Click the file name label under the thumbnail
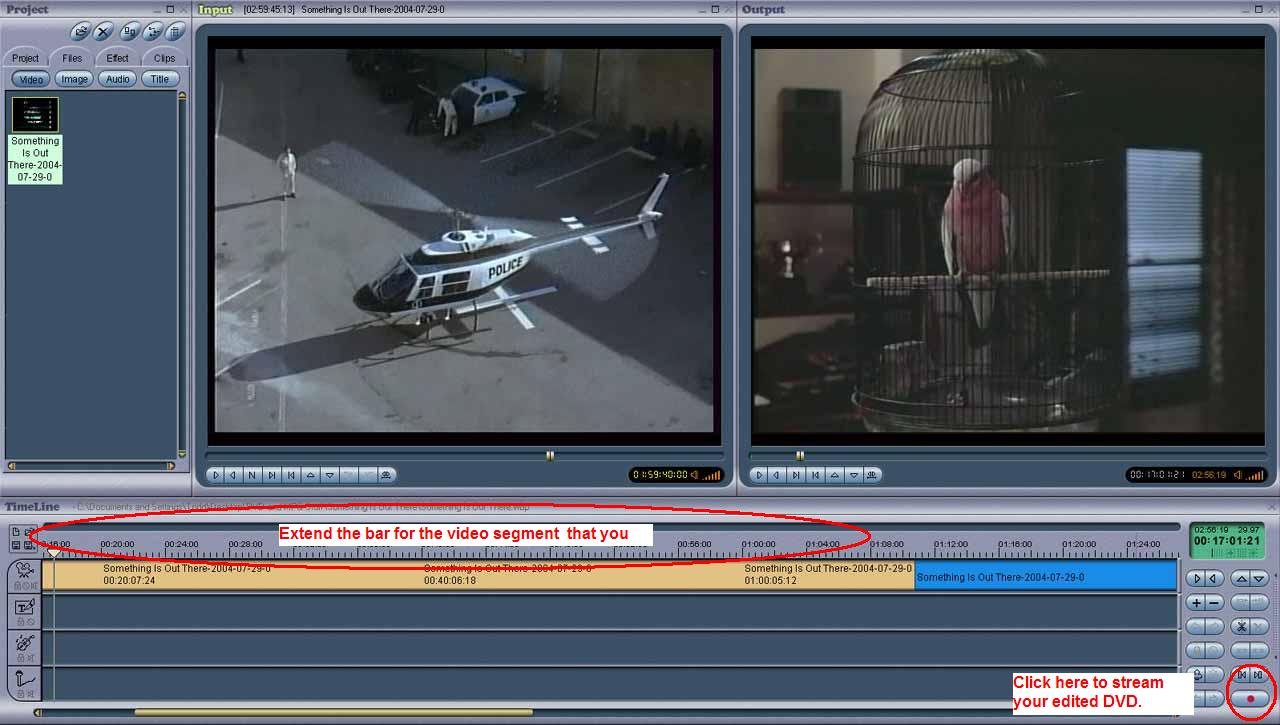This screenshot has height=725, width=1280. click(35, 160)
